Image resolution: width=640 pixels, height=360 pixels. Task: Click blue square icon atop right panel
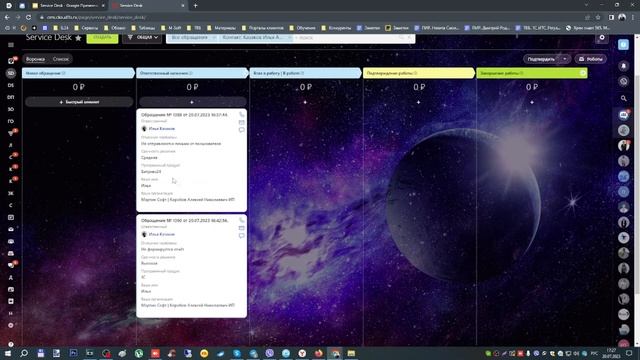pos(623,44)
